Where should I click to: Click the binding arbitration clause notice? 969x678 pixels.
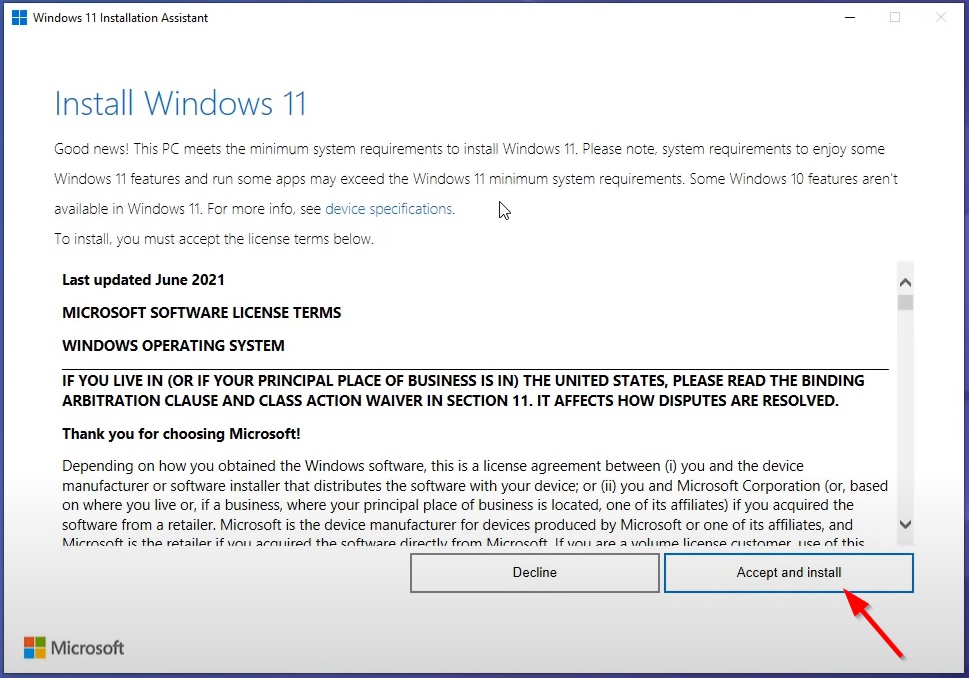[463, 391]
